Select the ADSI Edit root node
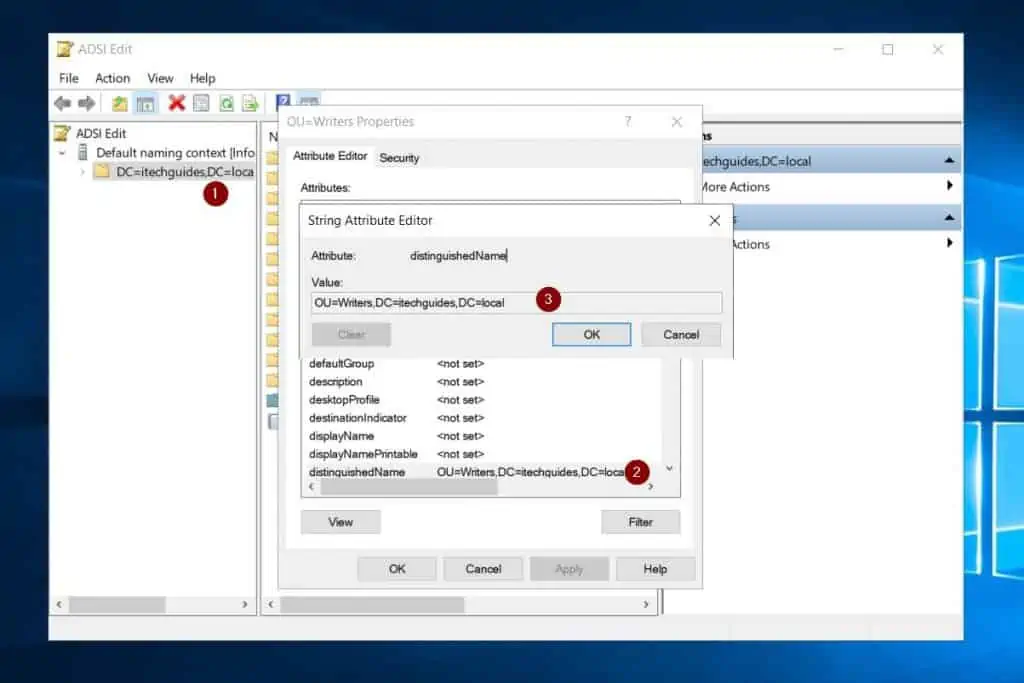The height and width of the screenshot is (683, 1024). (98, 133)
